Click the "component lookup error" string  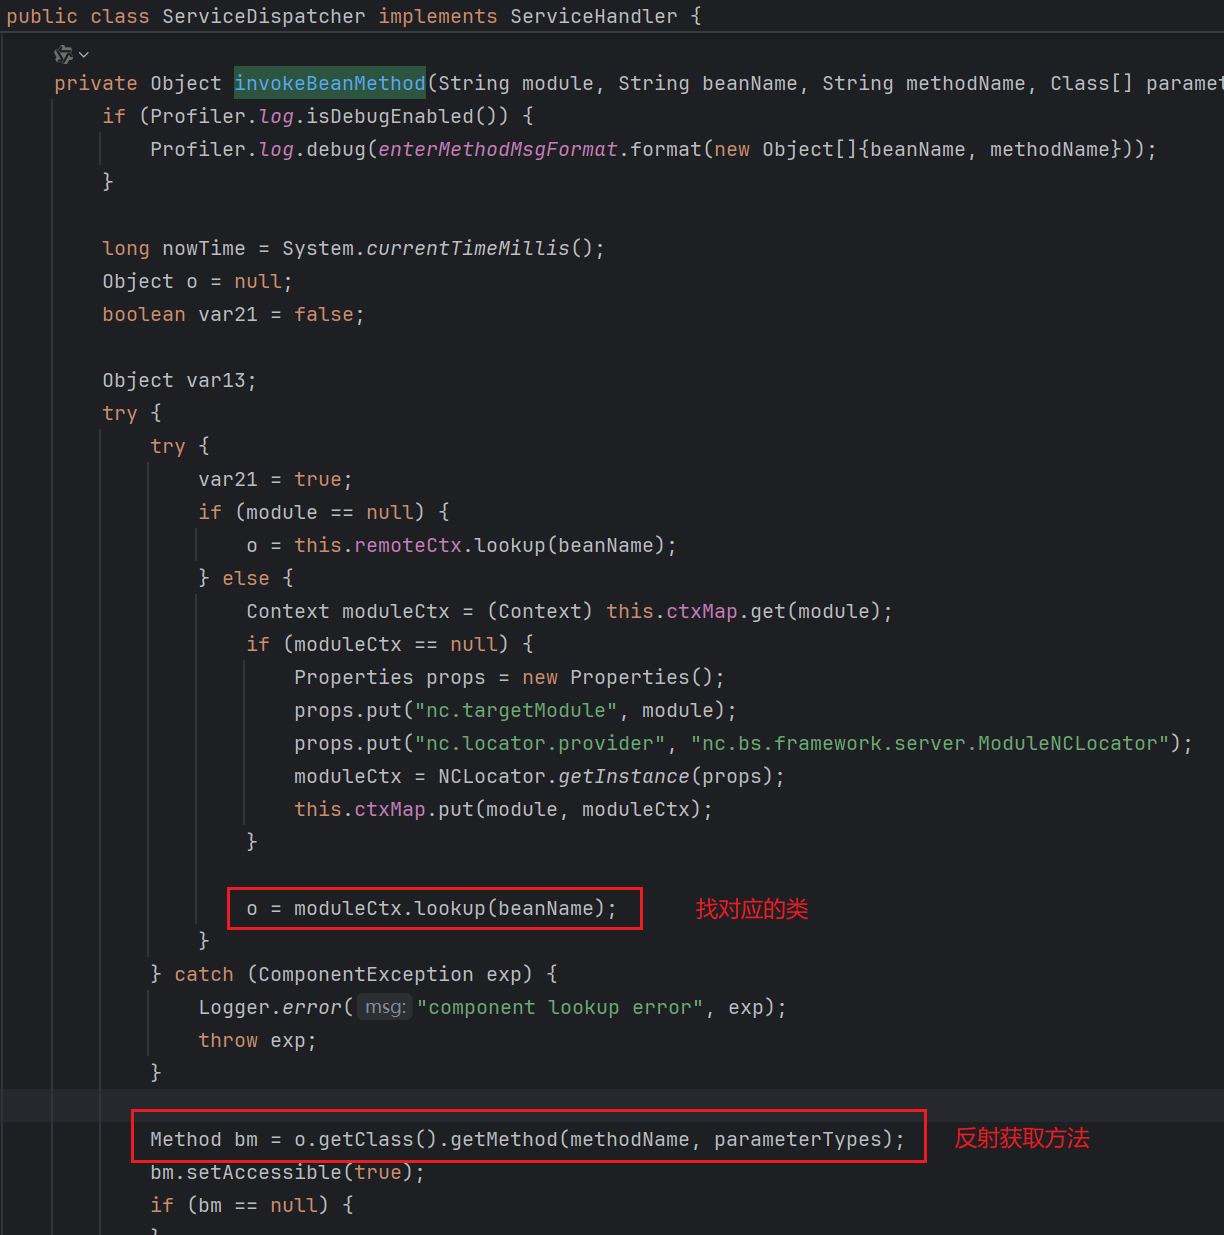pyautogui.click(x=560, y=1007)
